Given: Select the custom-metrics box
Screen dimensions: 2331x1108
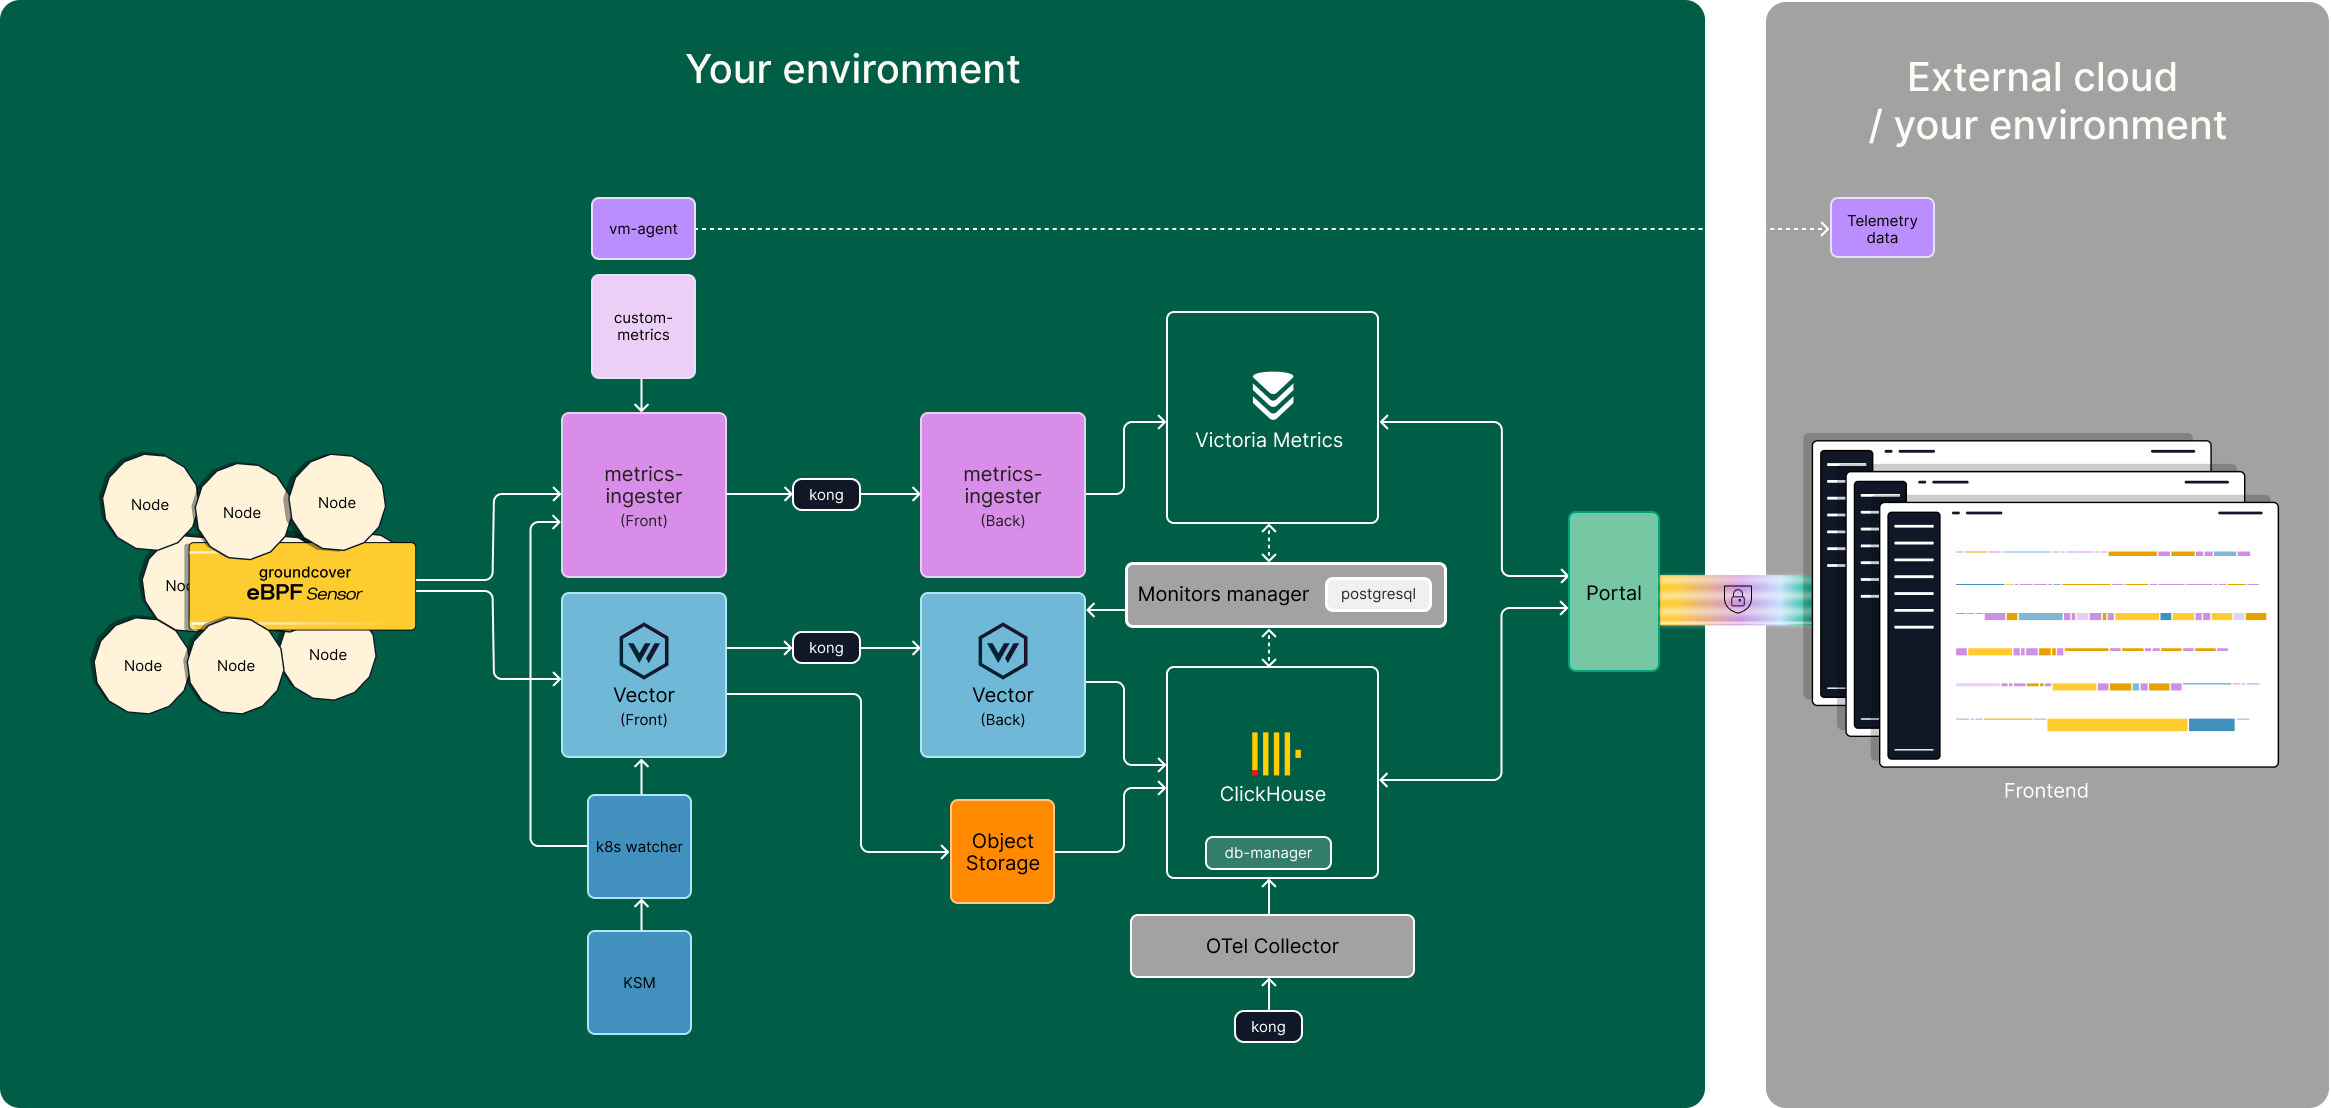Looking at the screenshot, I should tap(643, 326).
